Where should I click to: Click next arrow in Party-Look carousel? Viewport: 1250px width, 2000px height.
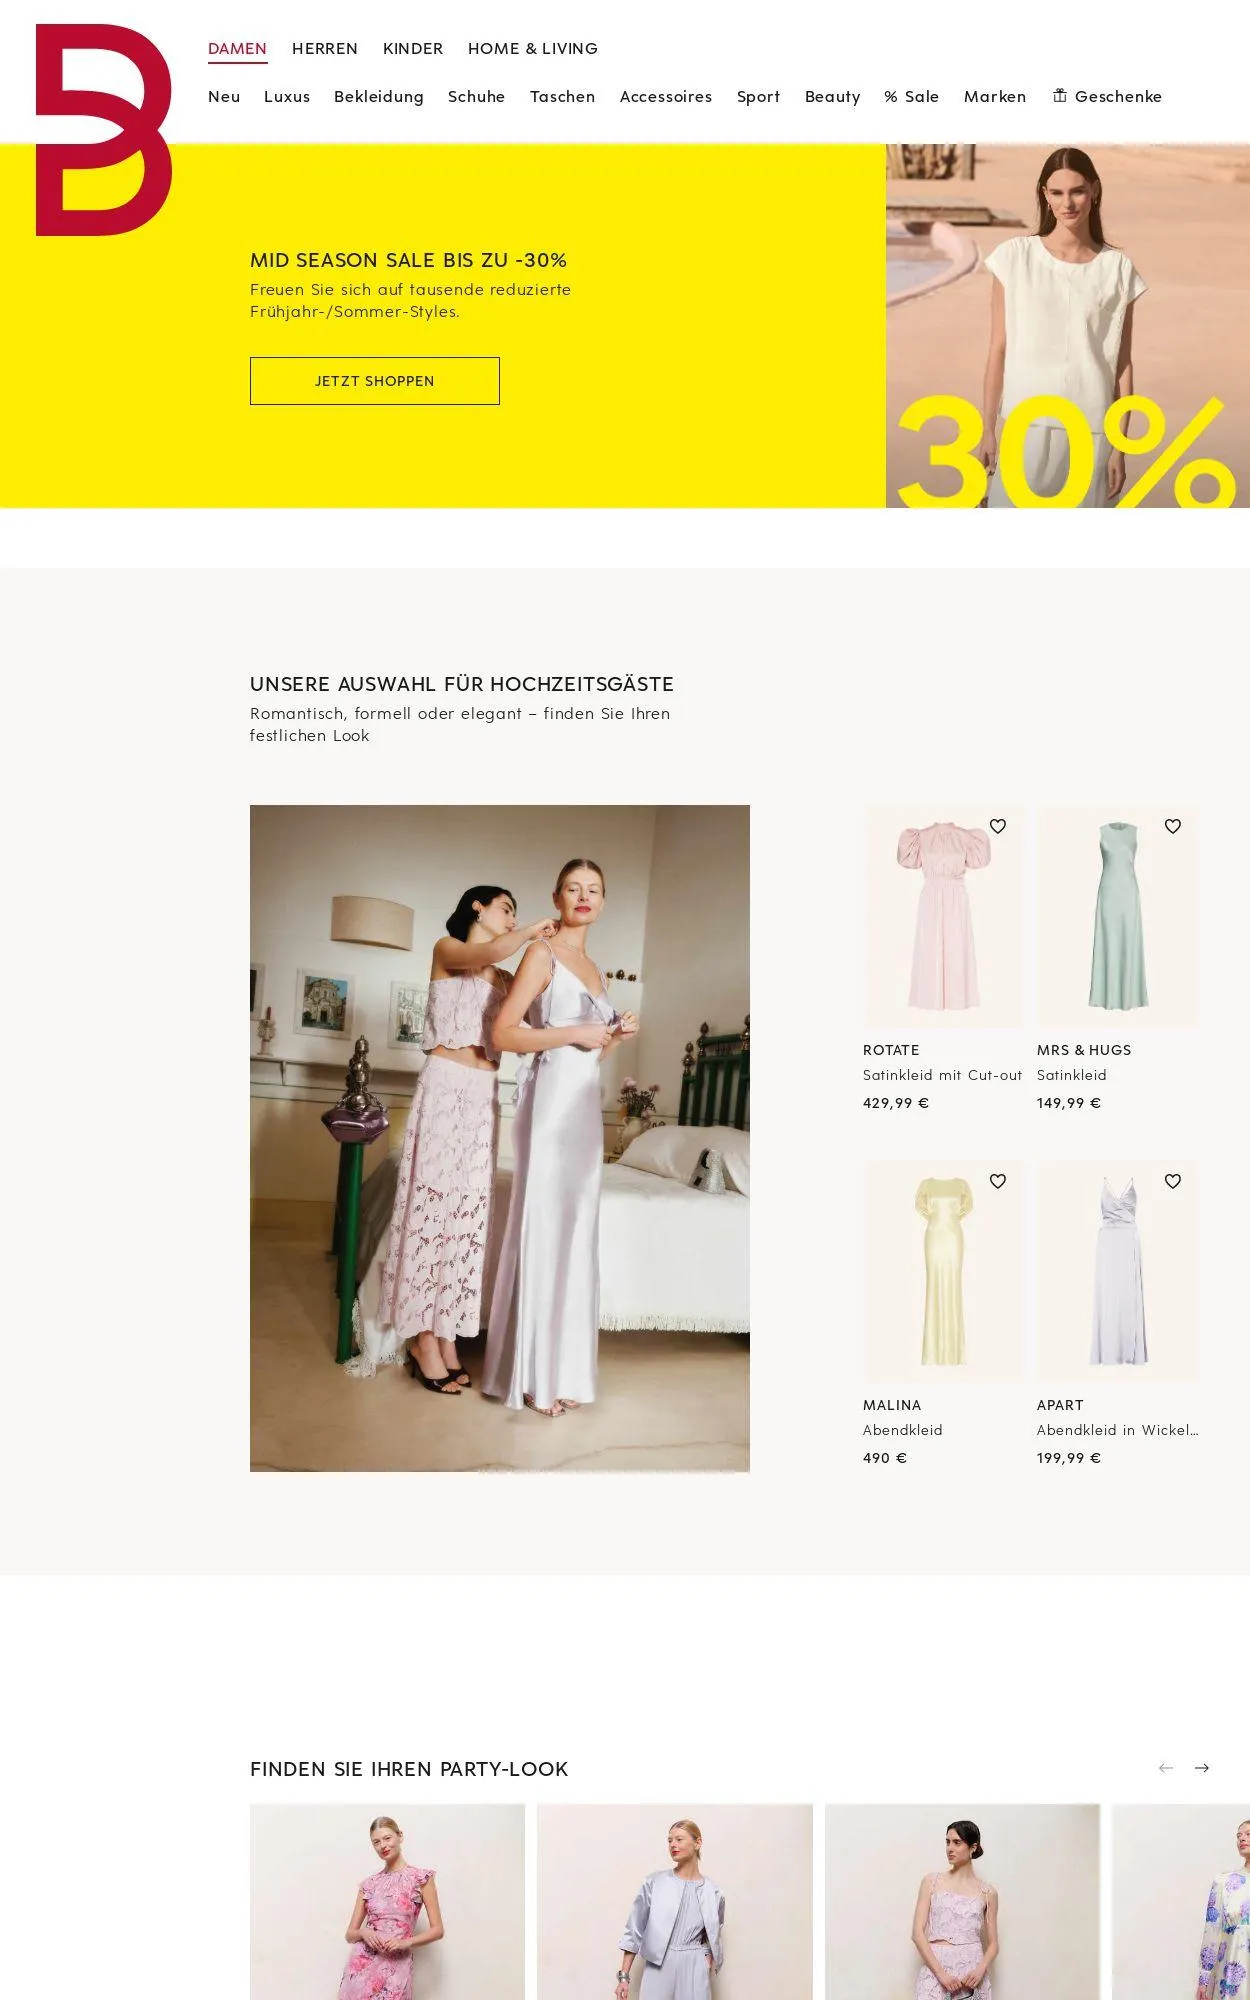point(1202,1768)
